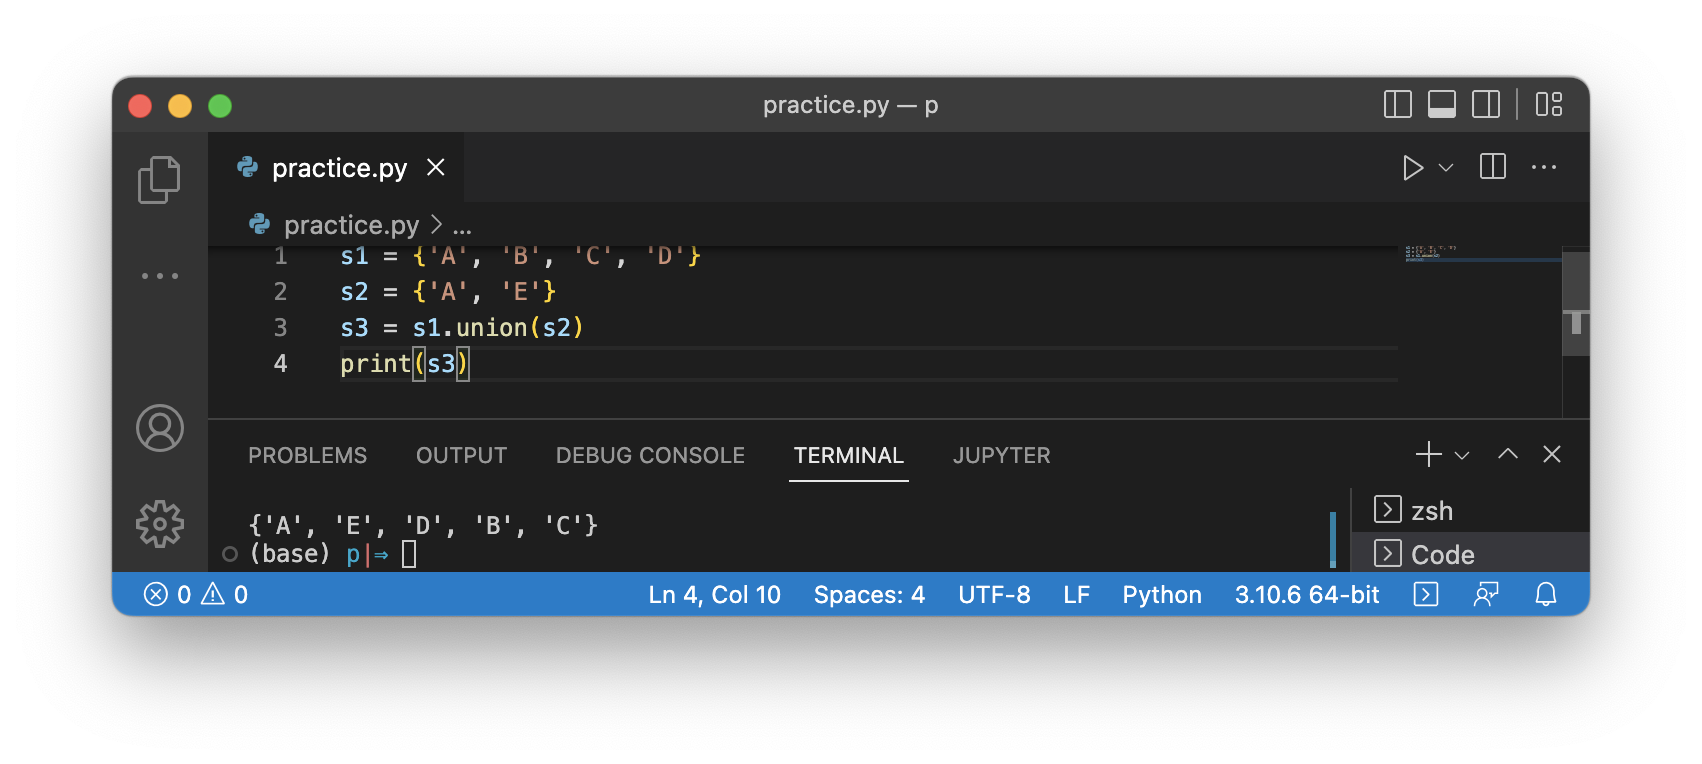1702x764 pixels.
Task: Open the new terminal launch profile dropdown
Action: (1462, 455)
